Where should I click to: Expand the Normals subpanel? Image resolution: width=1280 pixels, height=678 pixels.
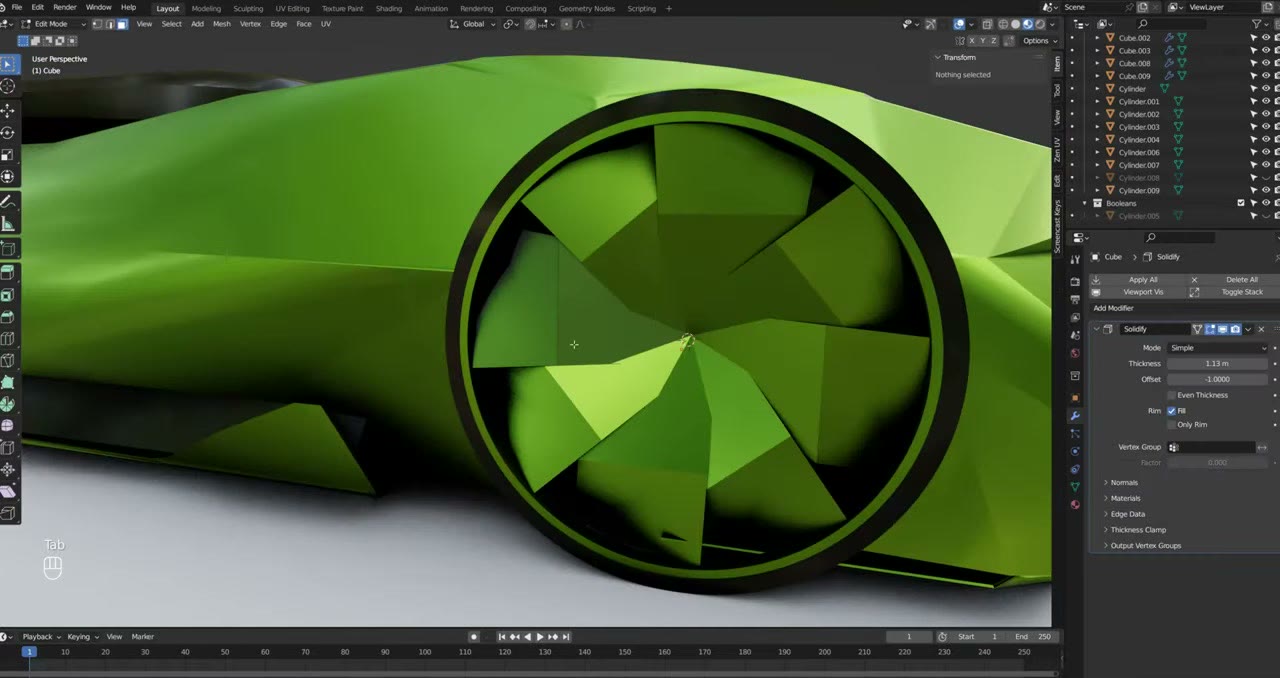click(x=1124, y=483)
